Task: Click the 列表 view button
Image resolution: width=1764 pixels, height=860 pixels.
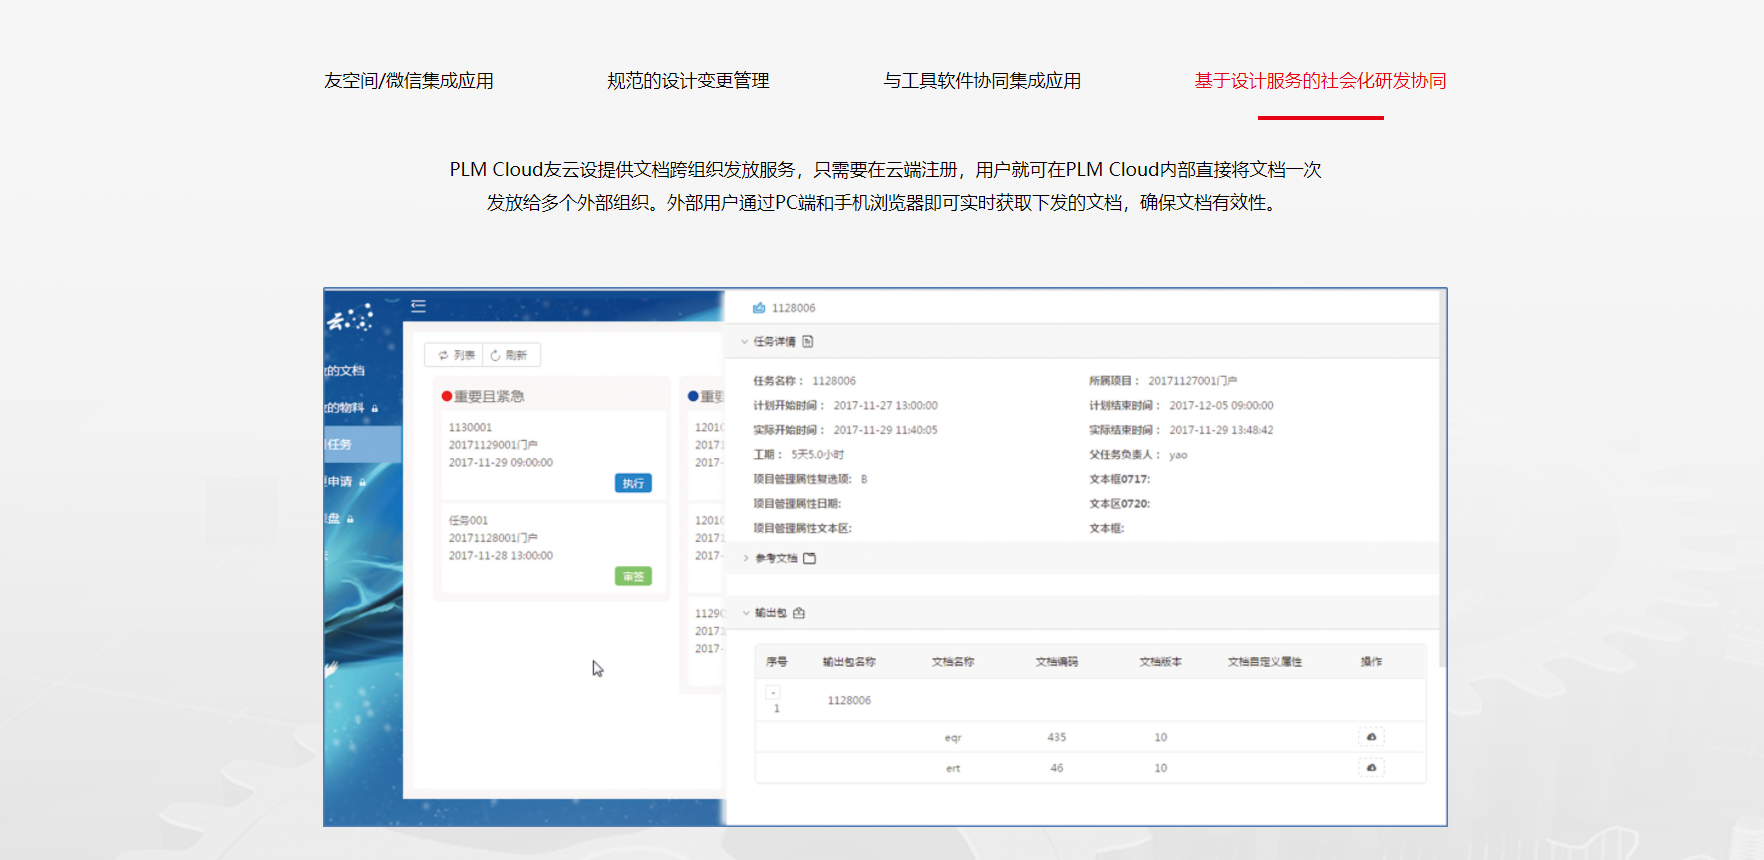Action: point(455,355)
